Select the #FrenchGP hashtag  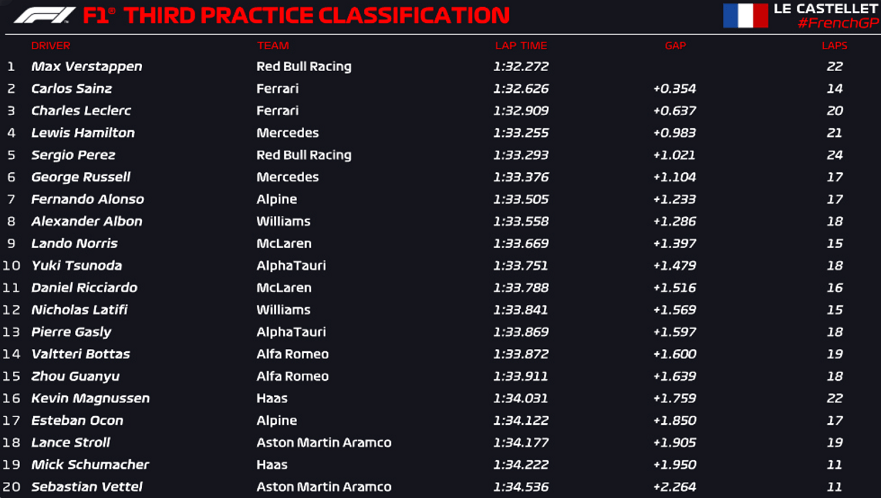[838, 23]
